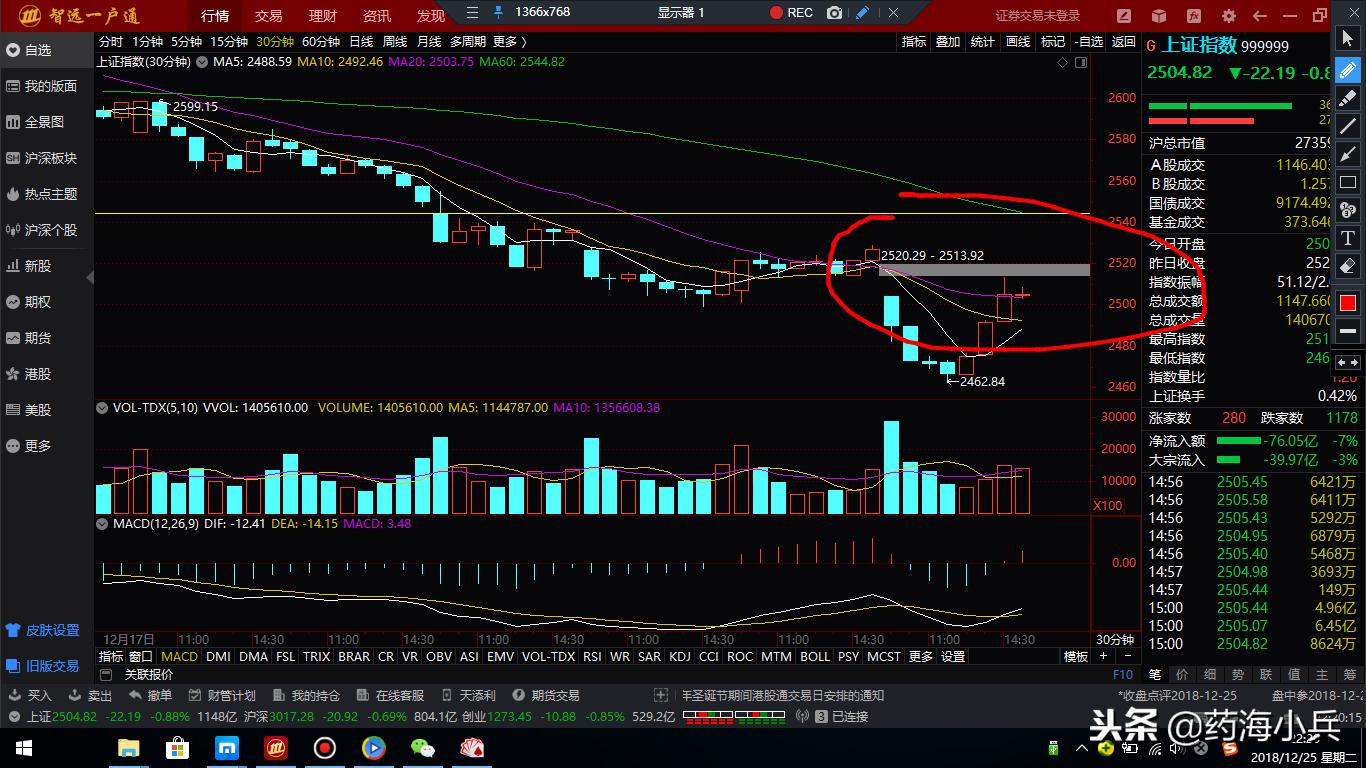Switch indicator to KDJ tab

(680, 657)
